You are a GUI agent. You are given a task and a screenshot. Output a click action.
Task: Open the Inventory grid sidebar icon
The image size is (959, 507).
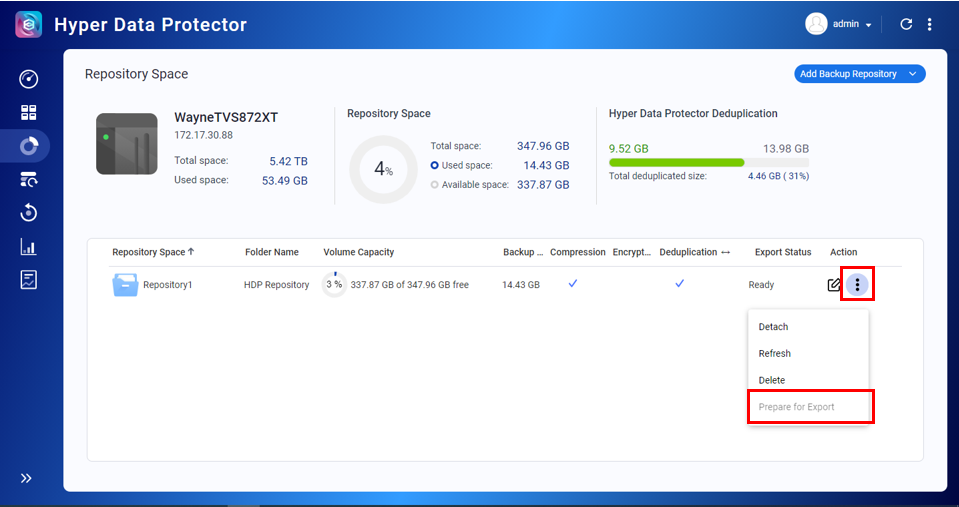(x=28, y=113)
